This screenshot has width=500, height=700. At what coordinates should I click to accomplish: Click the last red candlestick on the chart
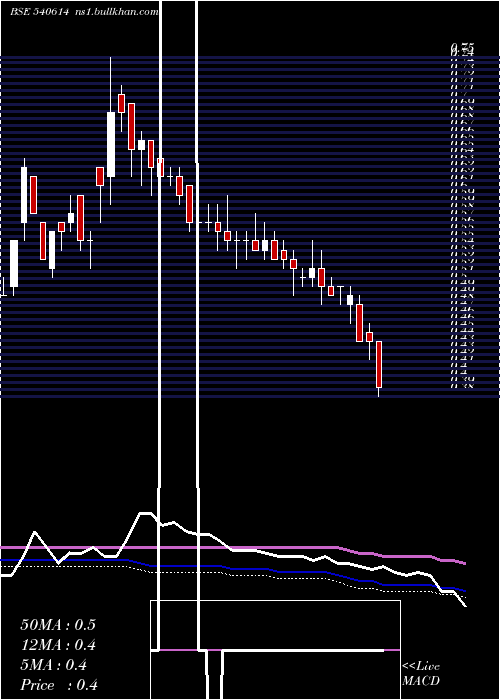(379, 364)
